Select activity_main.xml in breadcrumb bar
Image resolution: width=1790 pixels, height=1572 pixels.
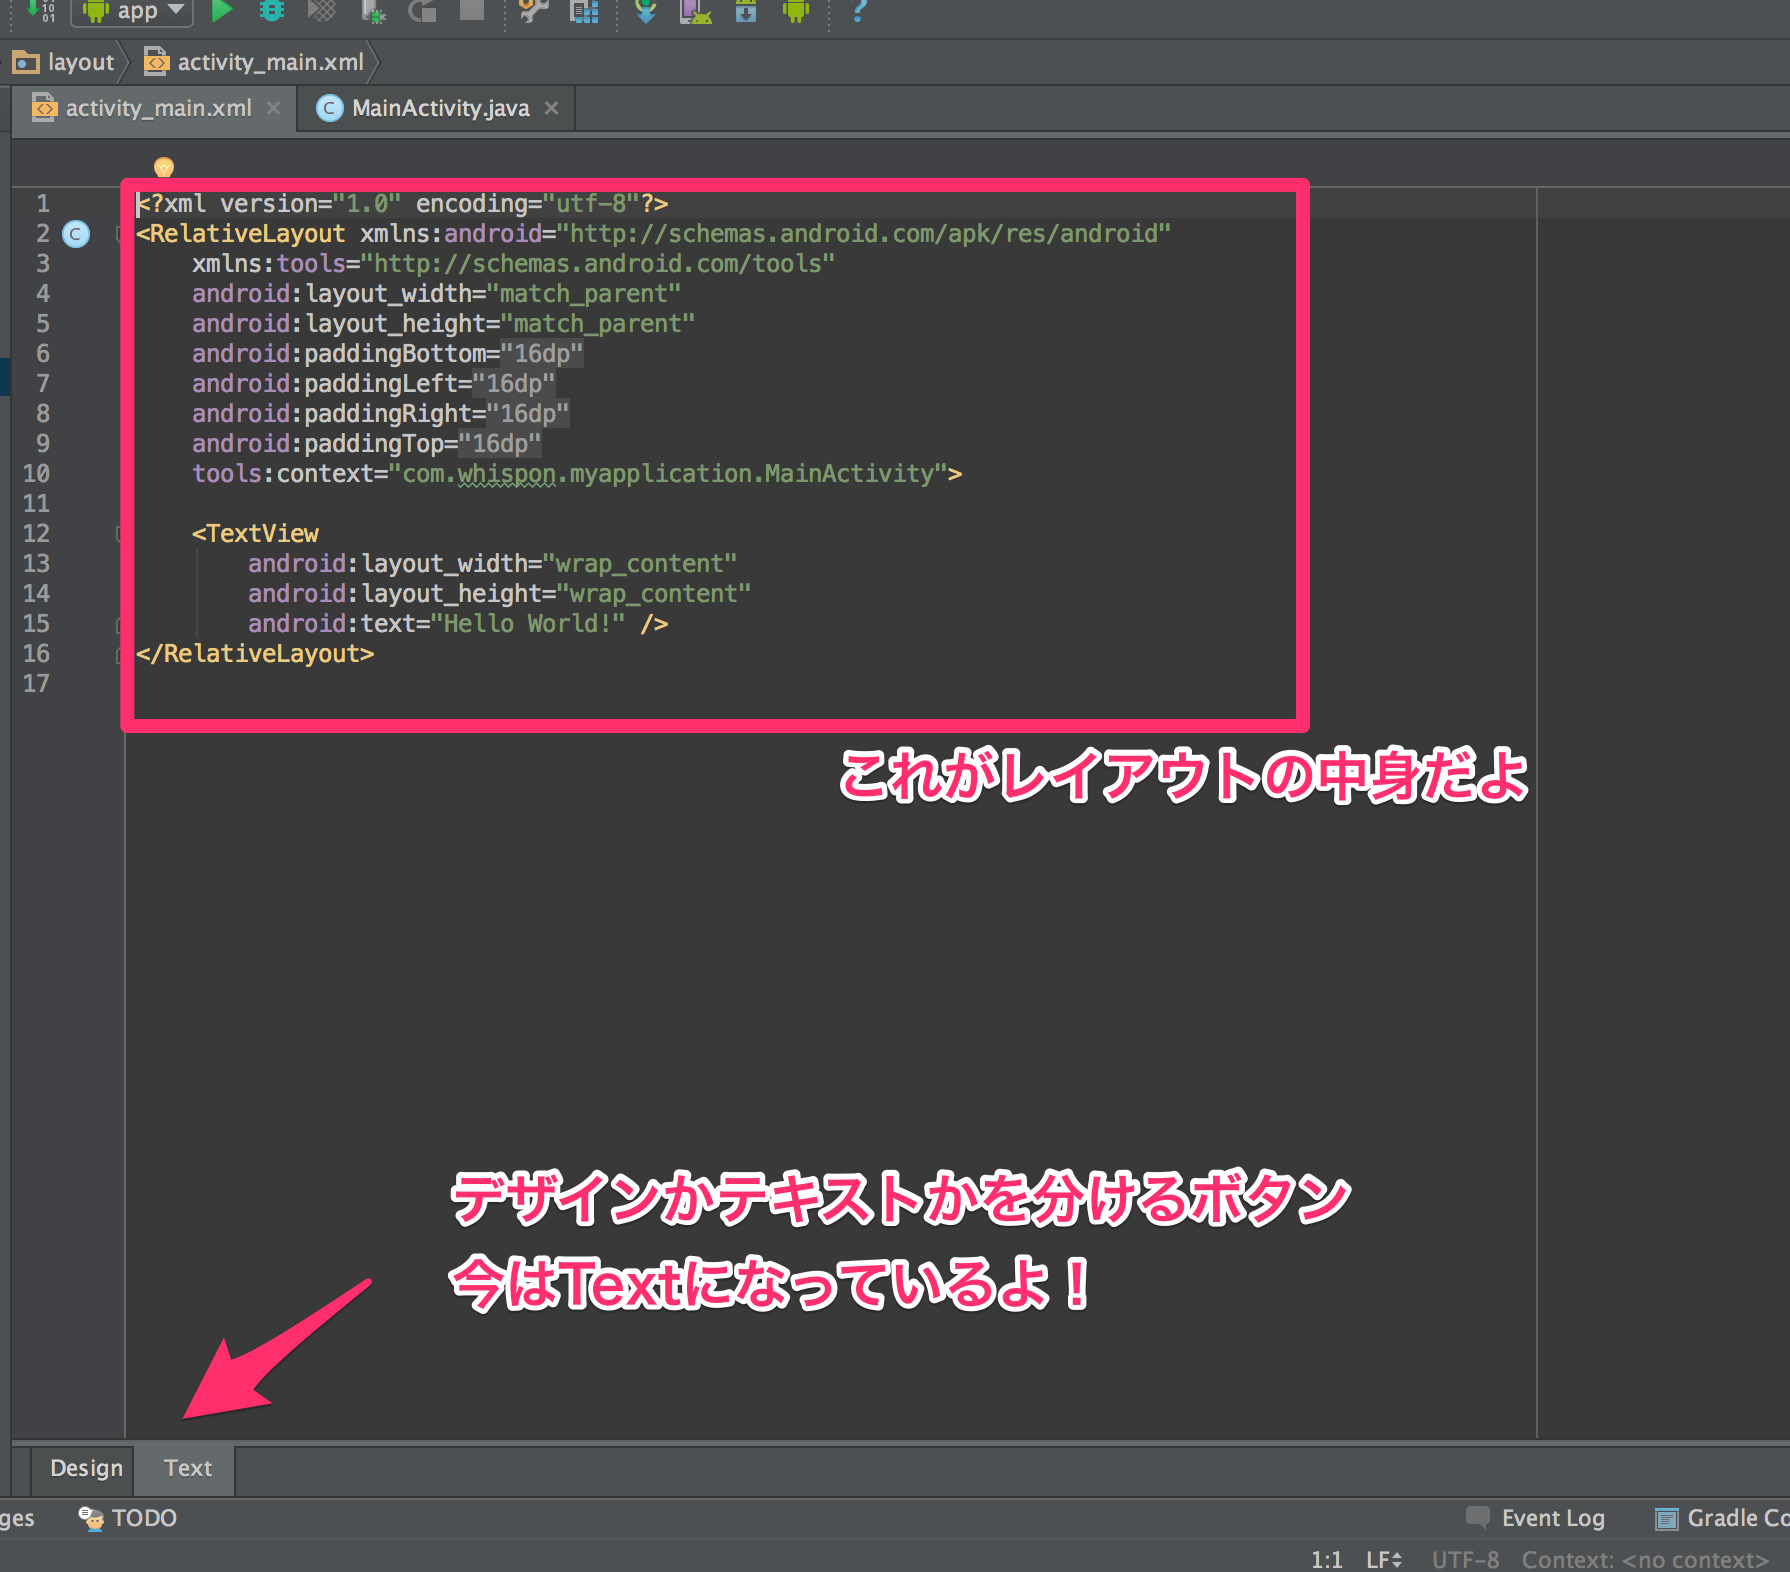(254, 62)
